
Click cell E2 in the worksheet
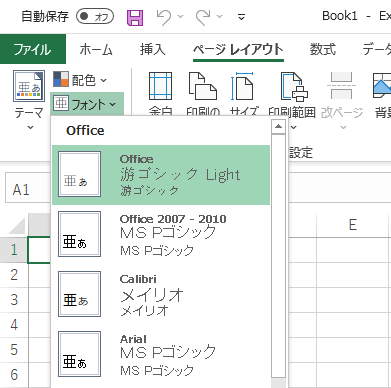tap(353, 275)
